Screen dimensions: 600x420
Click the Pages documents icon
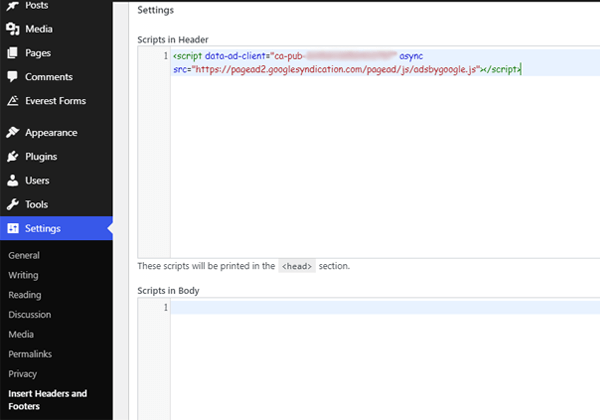tap(13, 53)
